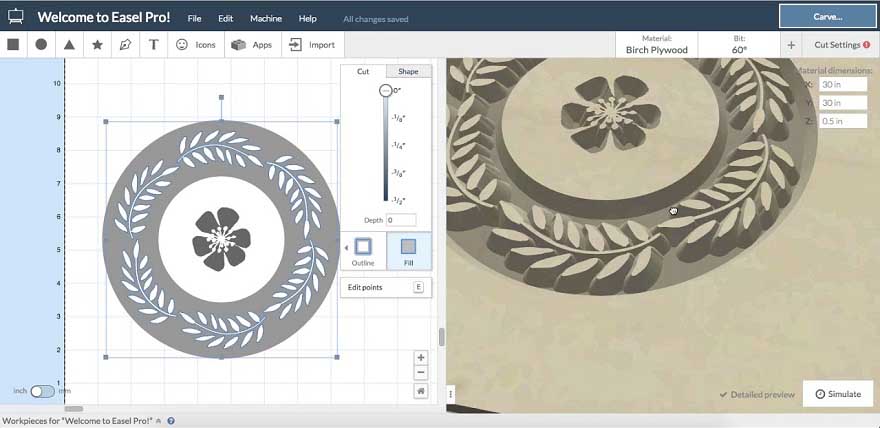Click the panel divider handle
Screen dimensions: 880x428
click(x=442, y=337)
